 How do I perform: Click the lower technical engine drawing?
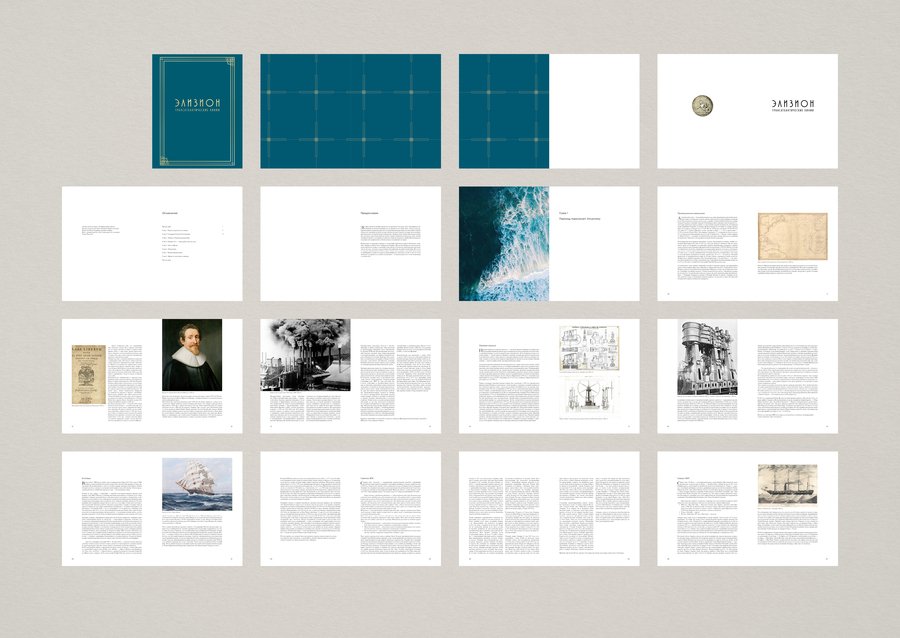click(589, 395)
